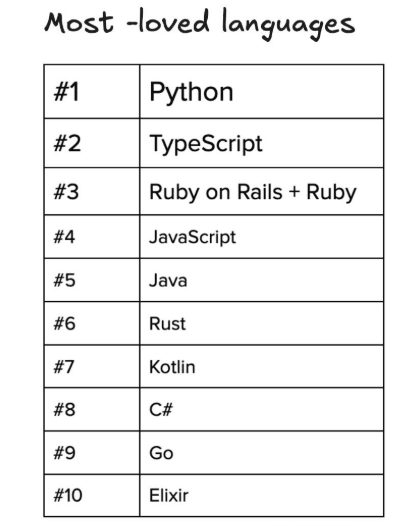Click the Java language cell
Screen dimensions: 414x526
(x=262, y=280)
